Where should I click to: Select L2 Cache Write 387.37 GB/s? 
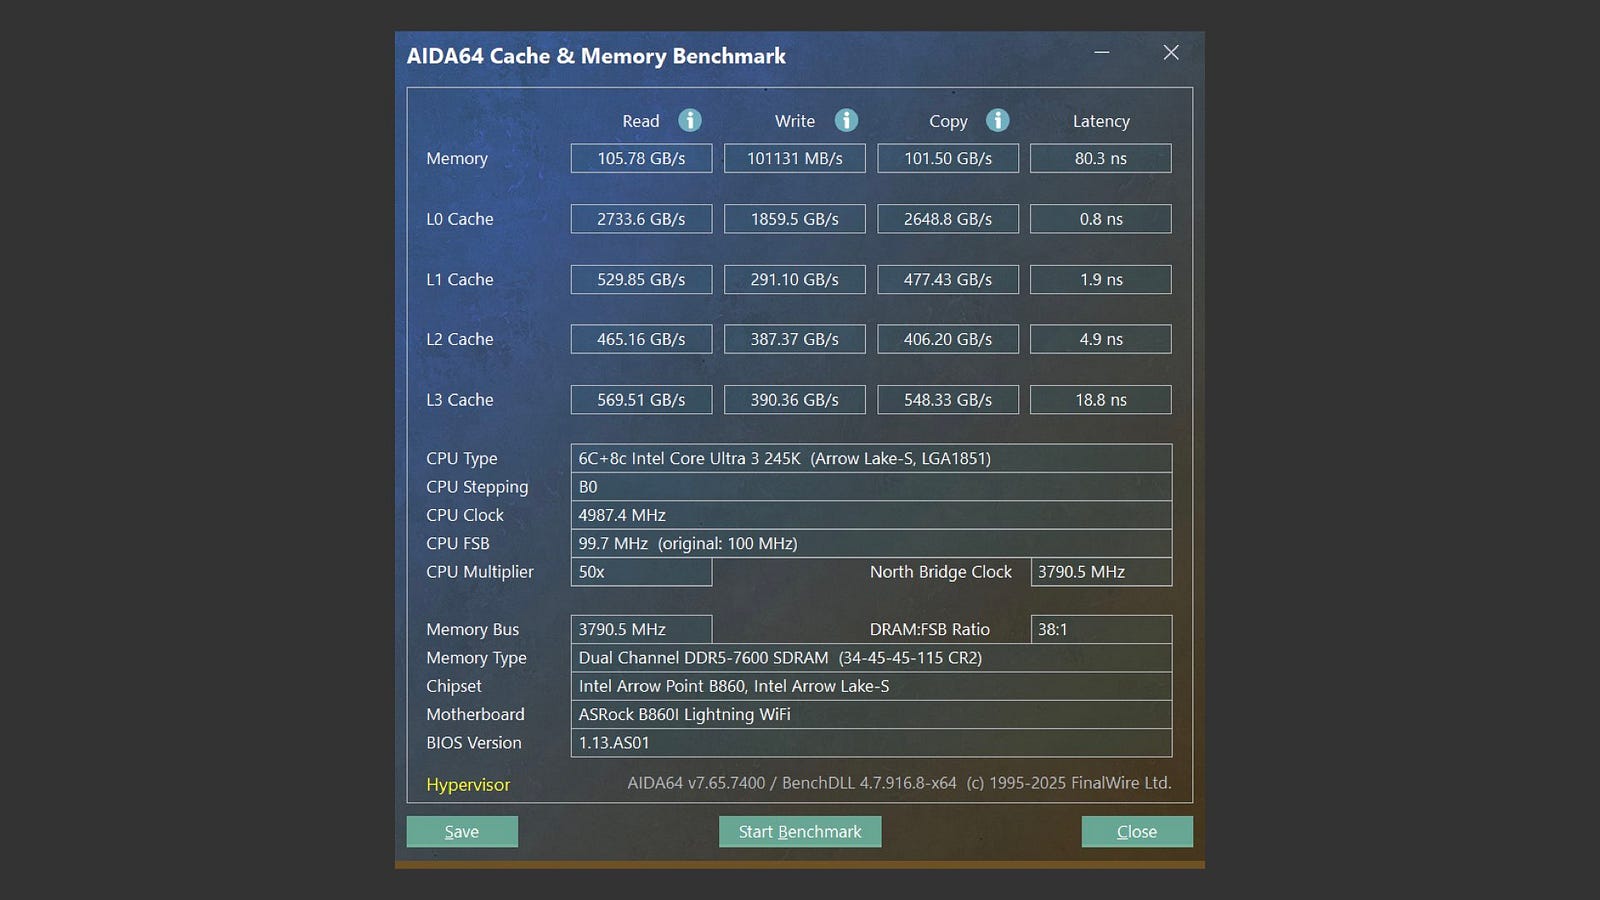(795, 339)
